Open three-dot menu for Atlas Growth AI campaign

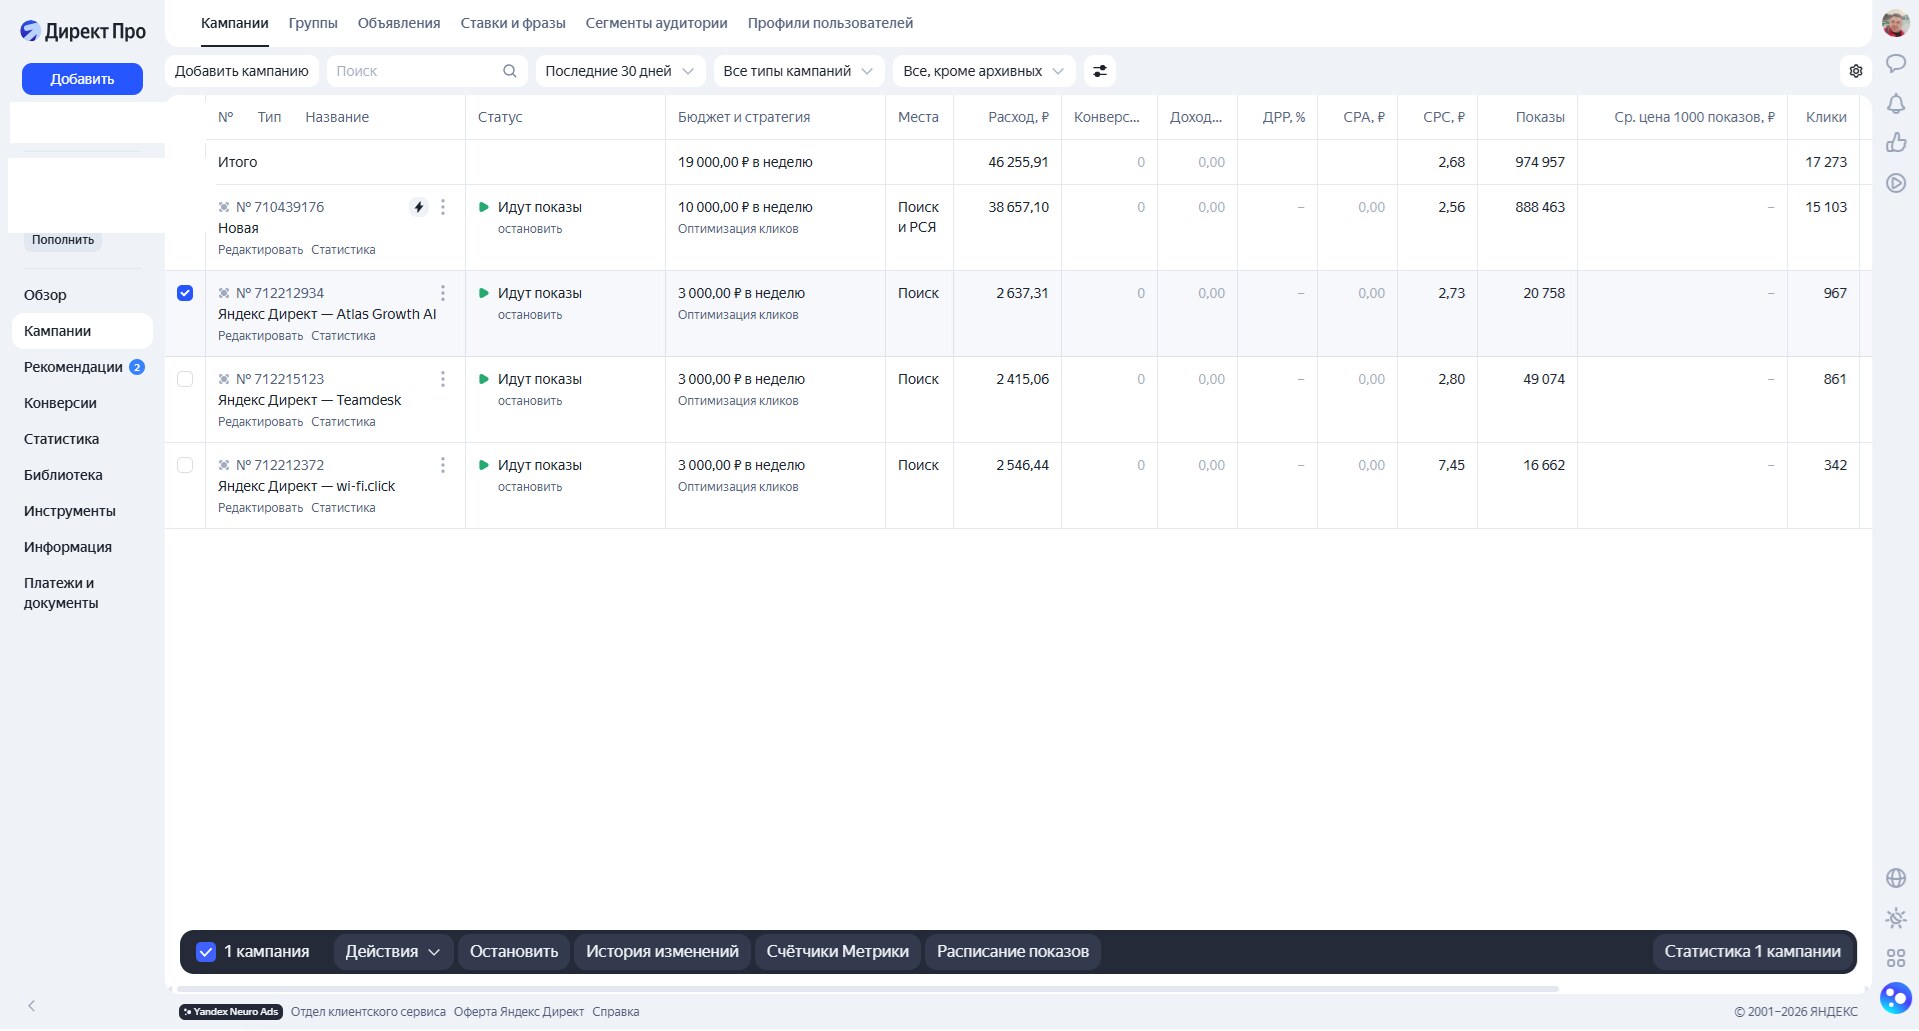pos(443,293)
